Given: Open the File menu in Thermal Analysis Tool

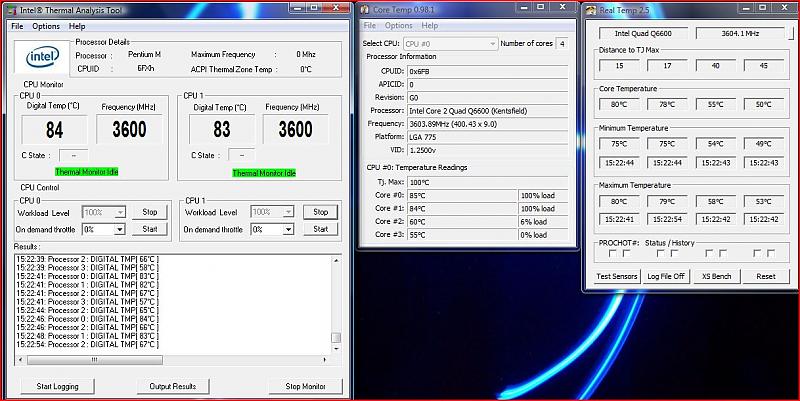Looking at the screenshot, I should [x=17, y=26].
